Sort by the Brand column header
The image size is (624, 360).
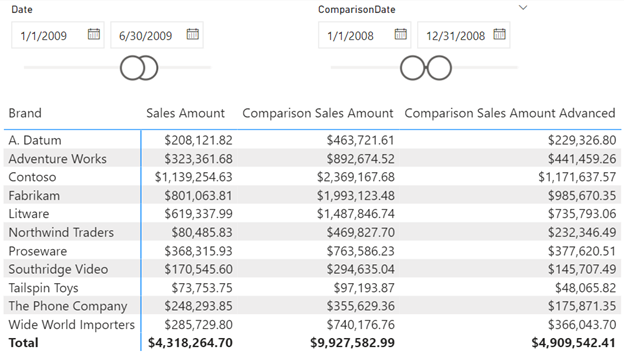[x=25, y=113]
